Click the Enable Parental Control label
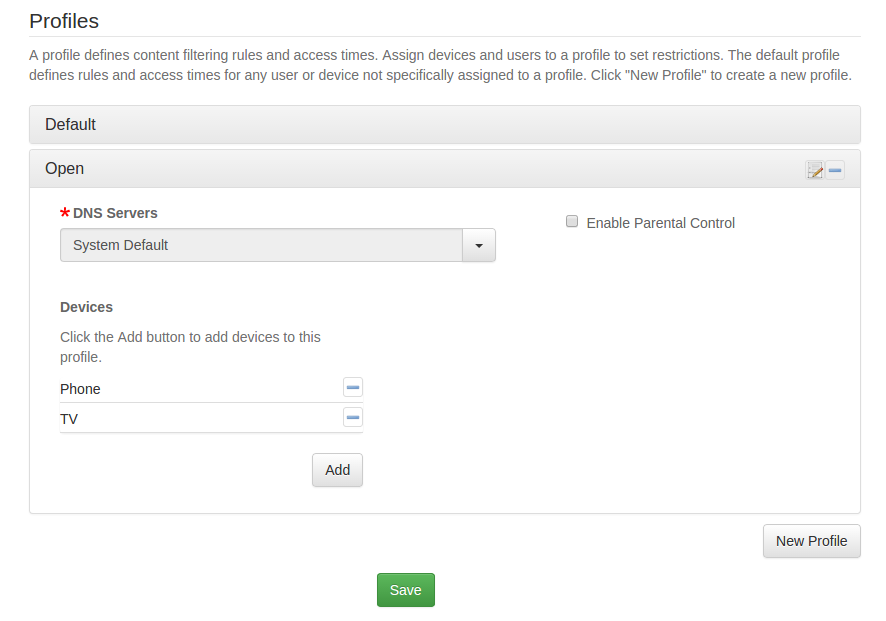 tap(660, 223)
